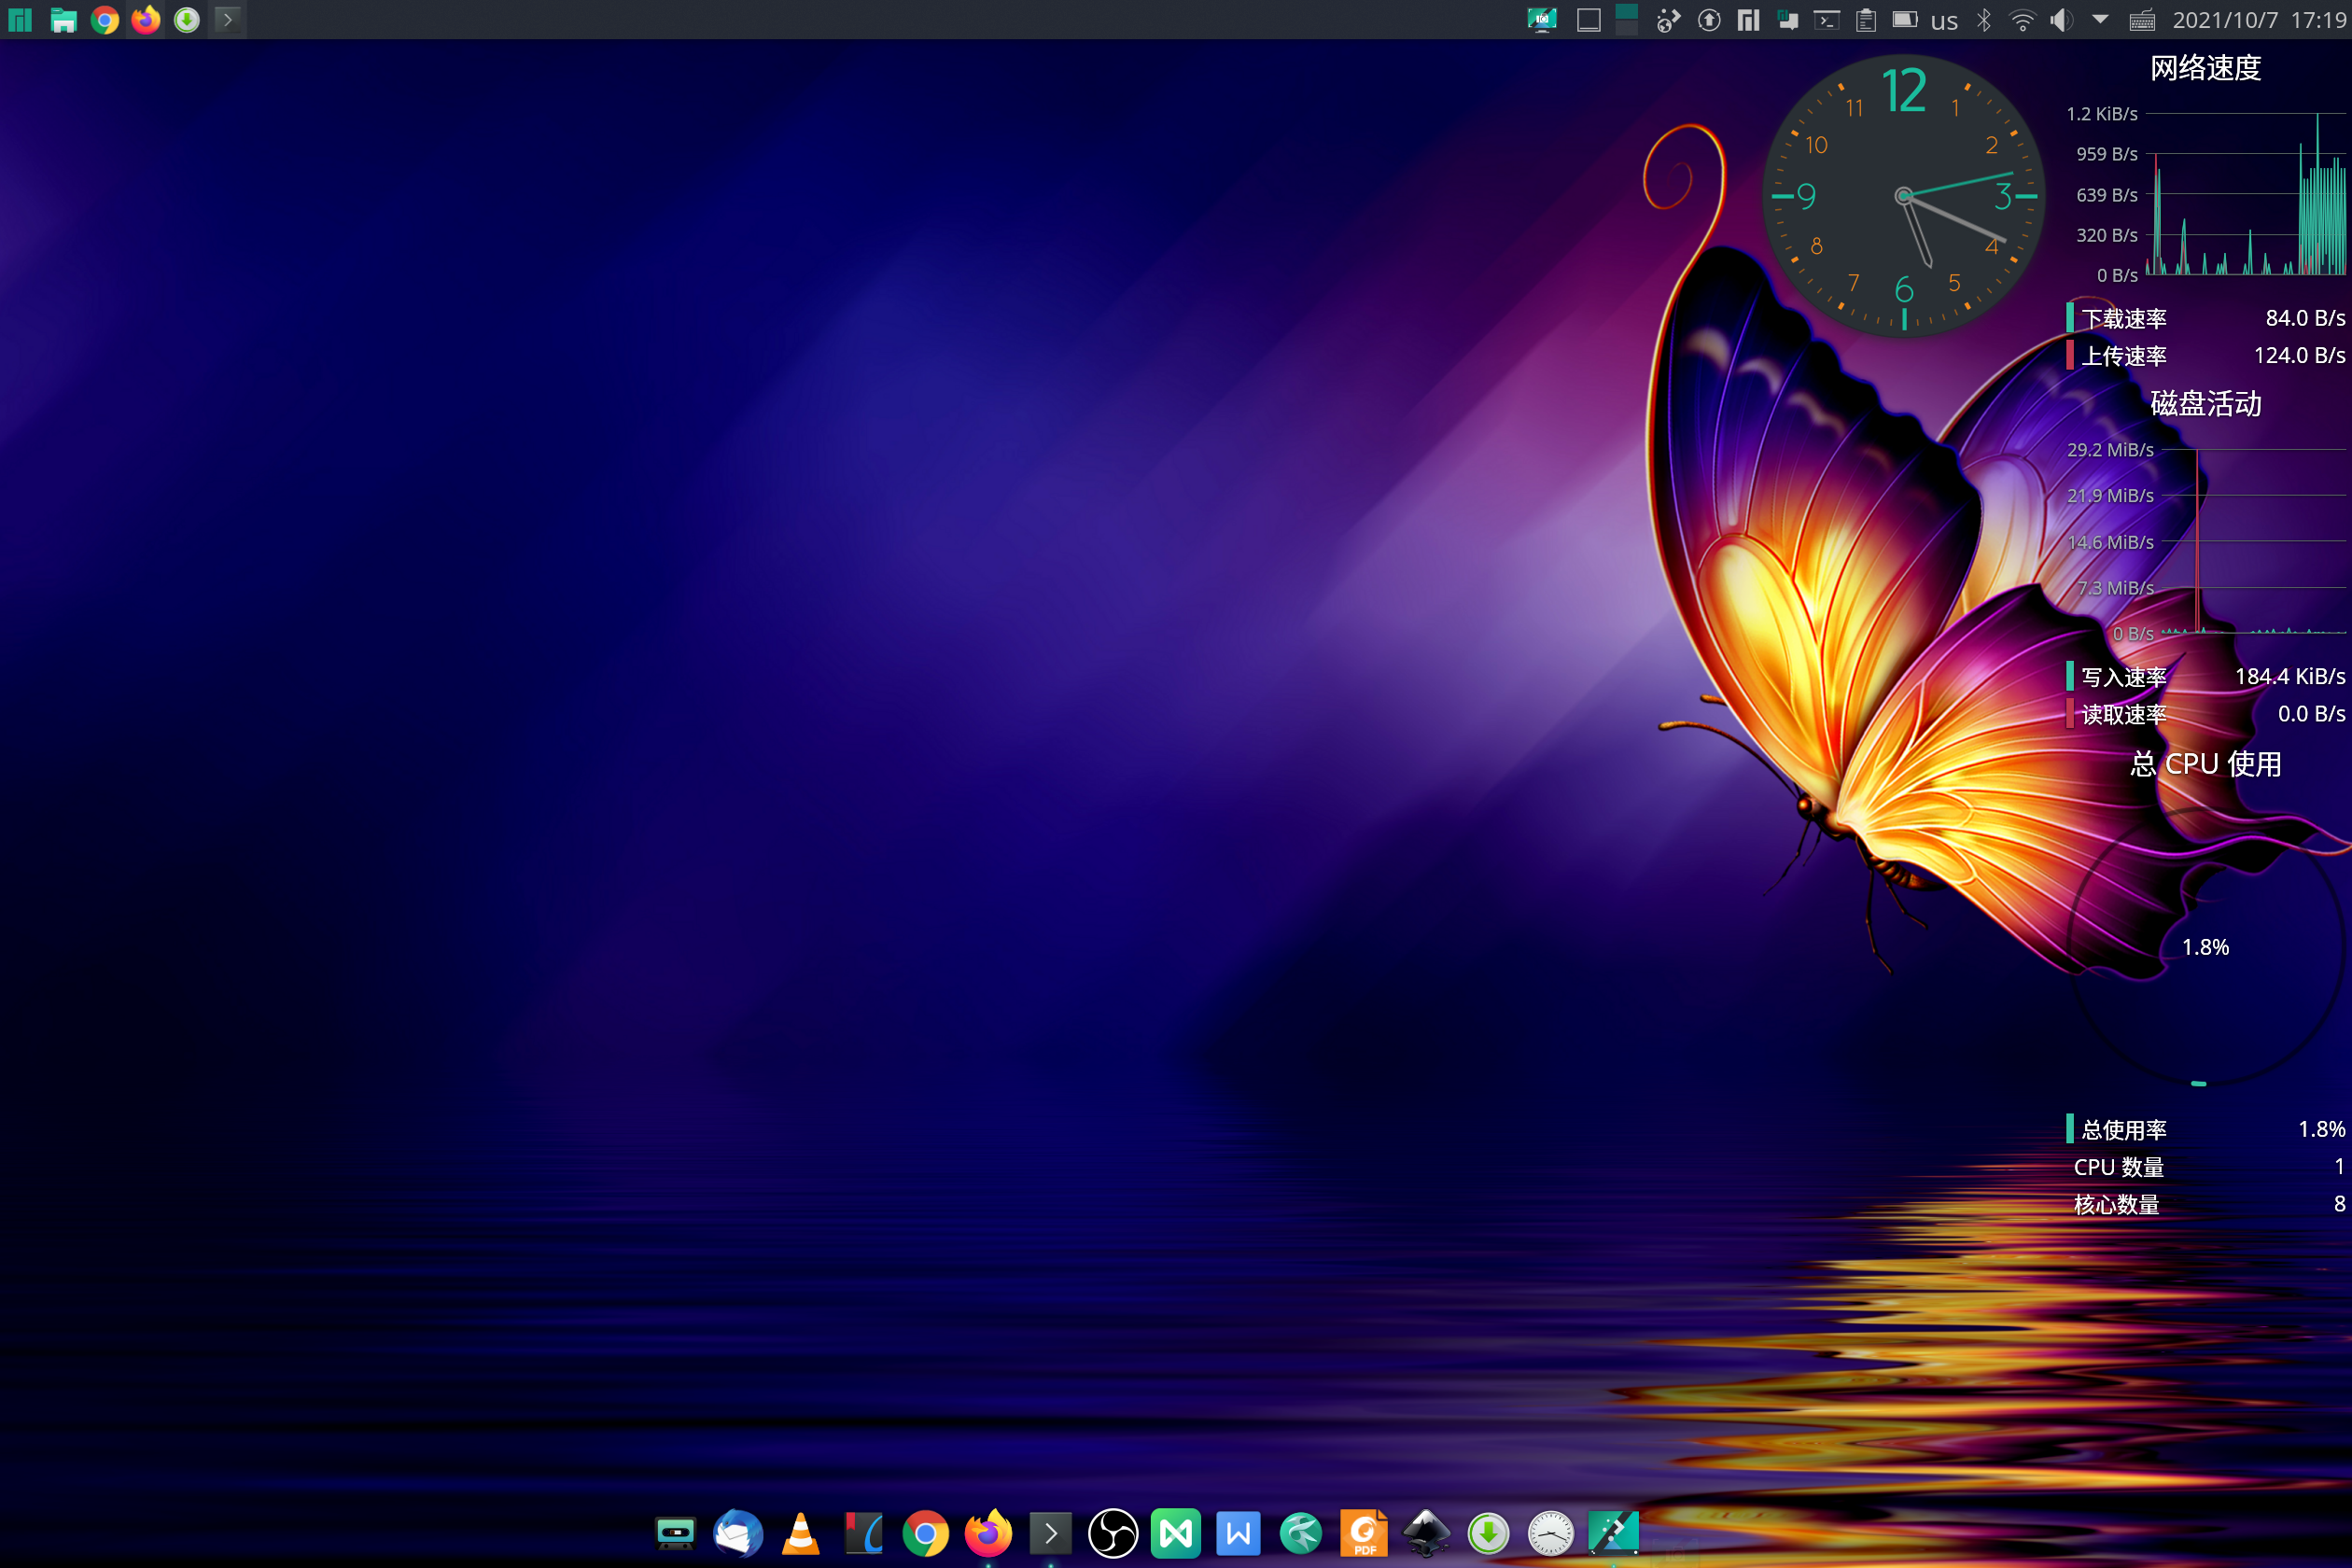Click the analog clock desktop widget
The image size is (2352, 1568).
tap(1903, 195)
